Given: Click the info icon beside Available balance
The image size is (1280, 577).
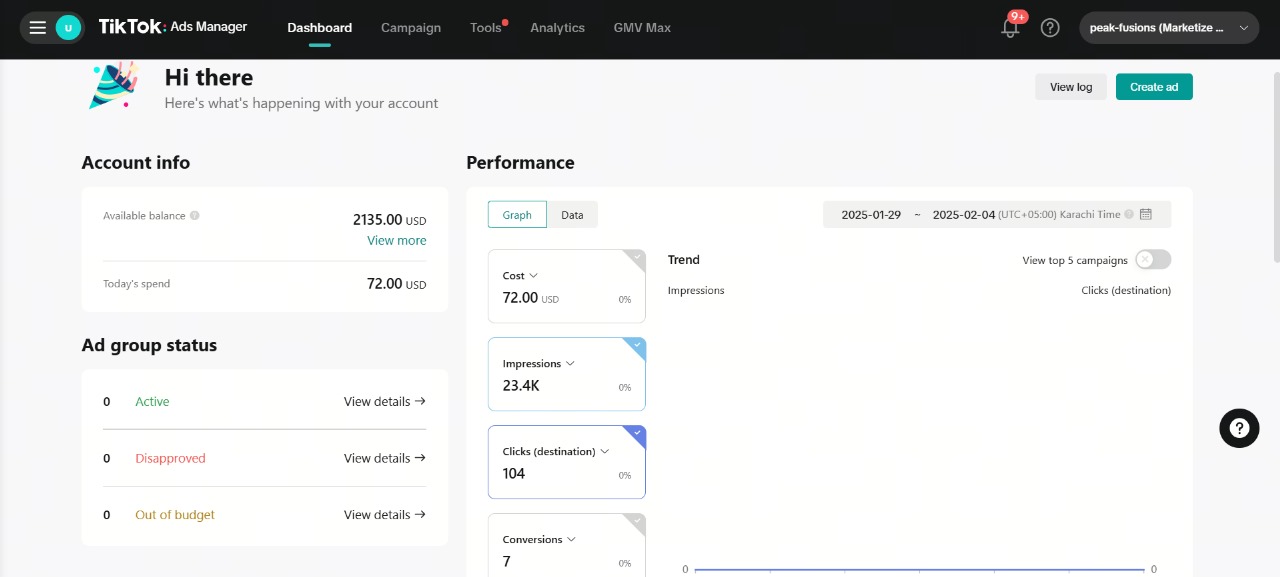Looking at the screenshot, I should click(194, 215).
